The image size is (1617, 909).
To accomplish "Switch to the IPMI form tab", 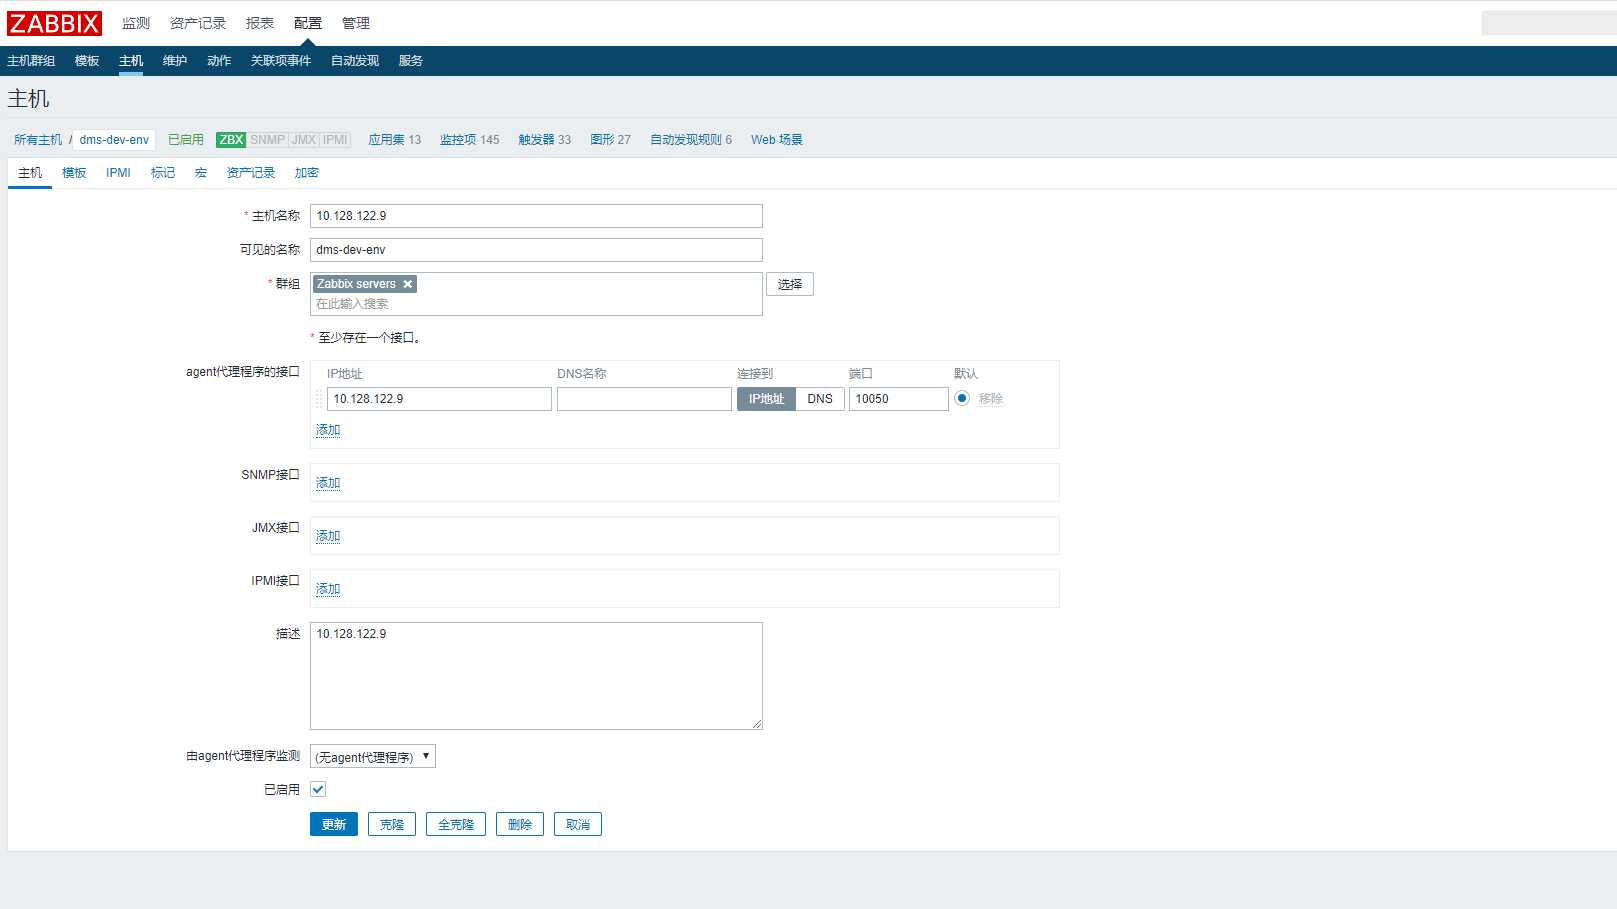I will coord(118,173).
